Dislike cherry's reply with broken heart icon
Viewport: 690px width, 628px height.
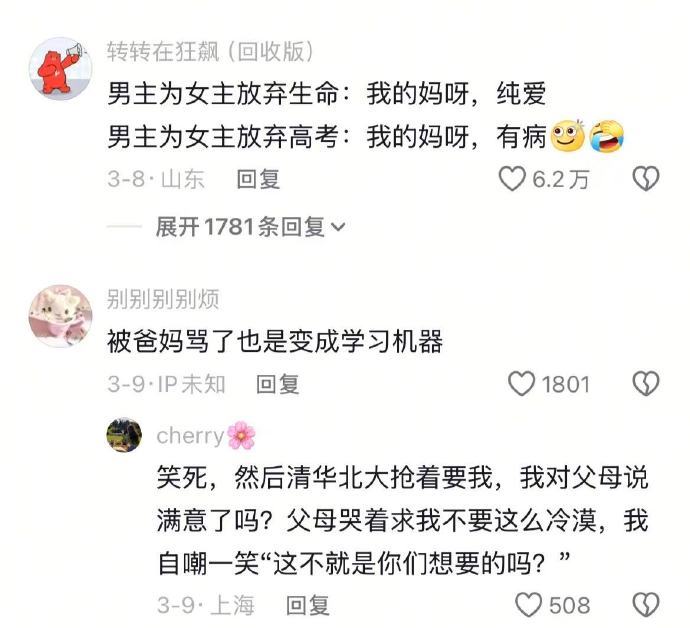[x=646, y=605]
